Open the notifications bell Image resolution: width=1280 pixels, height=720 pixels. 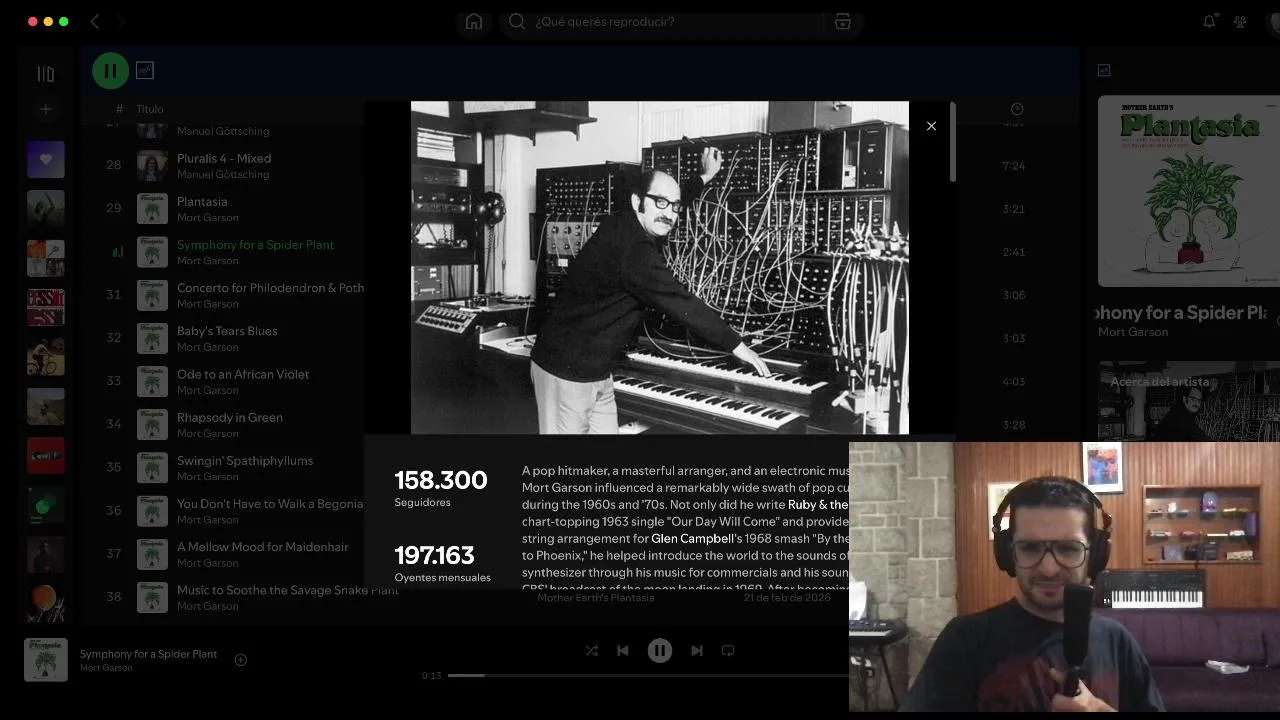coord(1209,21)
